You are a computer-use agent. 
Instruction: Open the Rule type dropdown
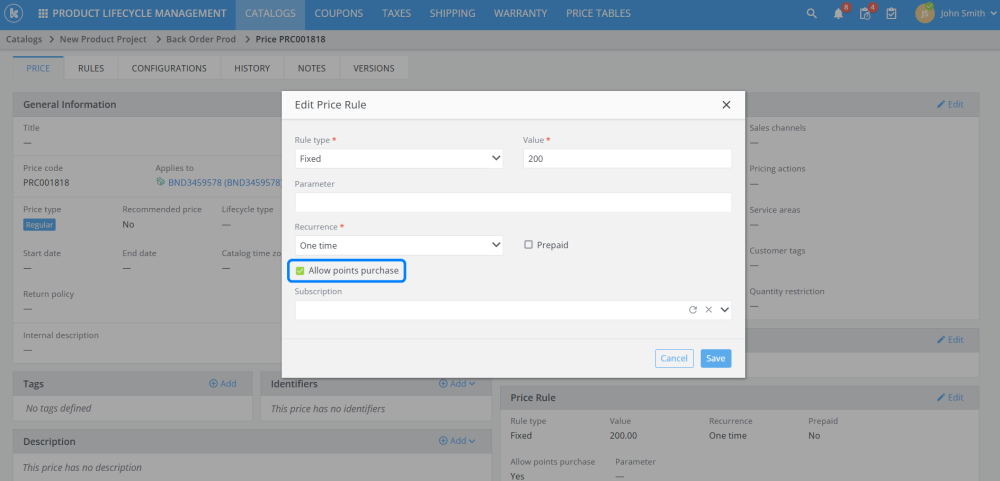(x=398, y=158)
